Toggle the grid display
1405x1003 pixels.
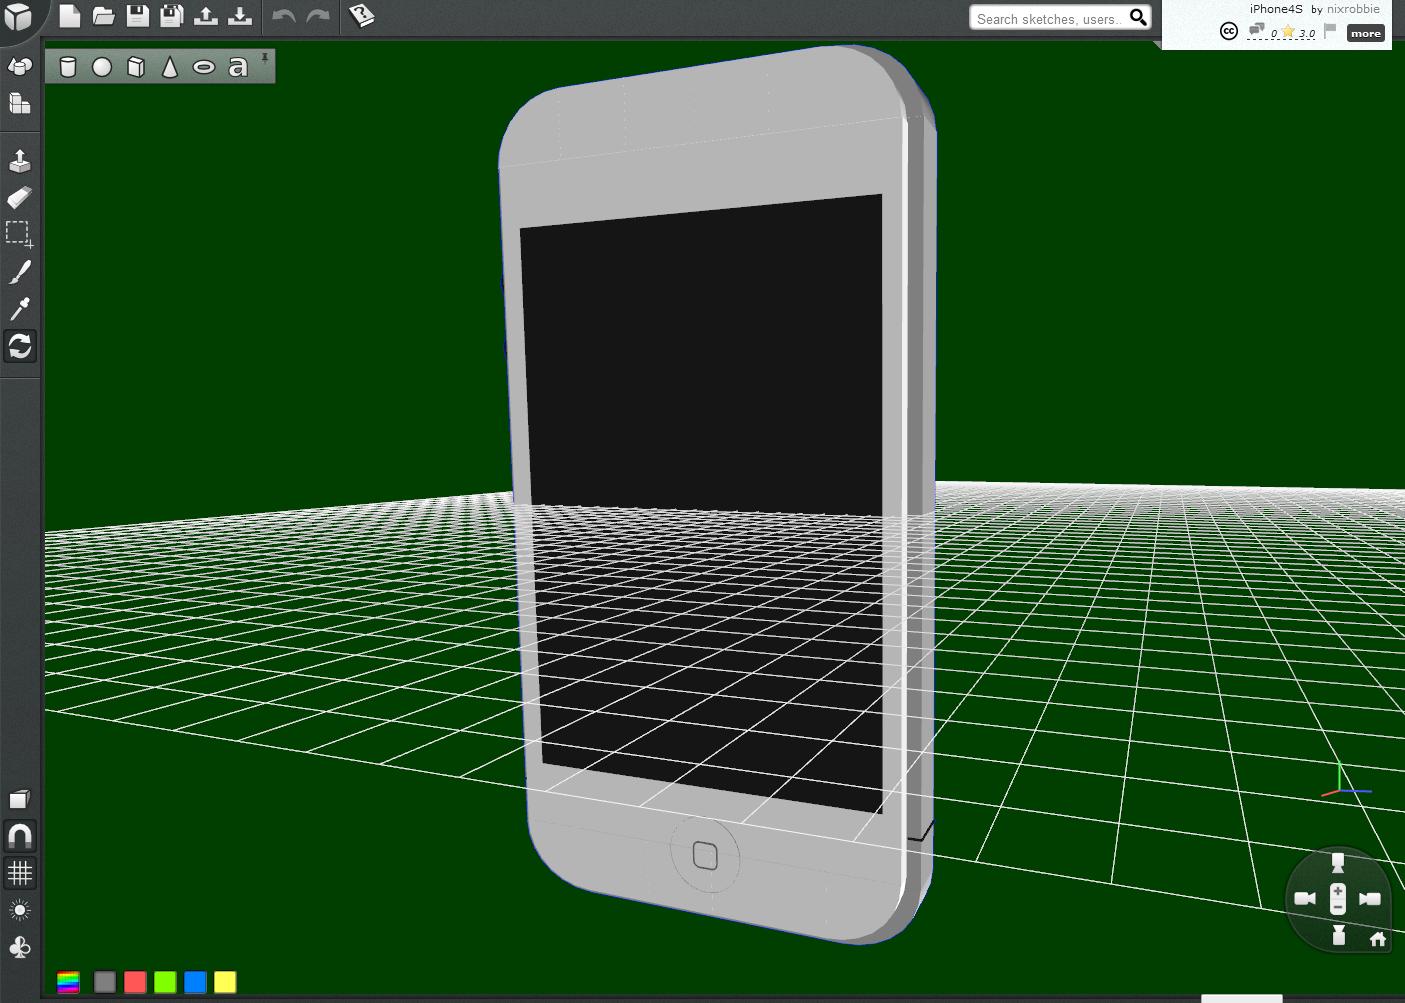20,873
